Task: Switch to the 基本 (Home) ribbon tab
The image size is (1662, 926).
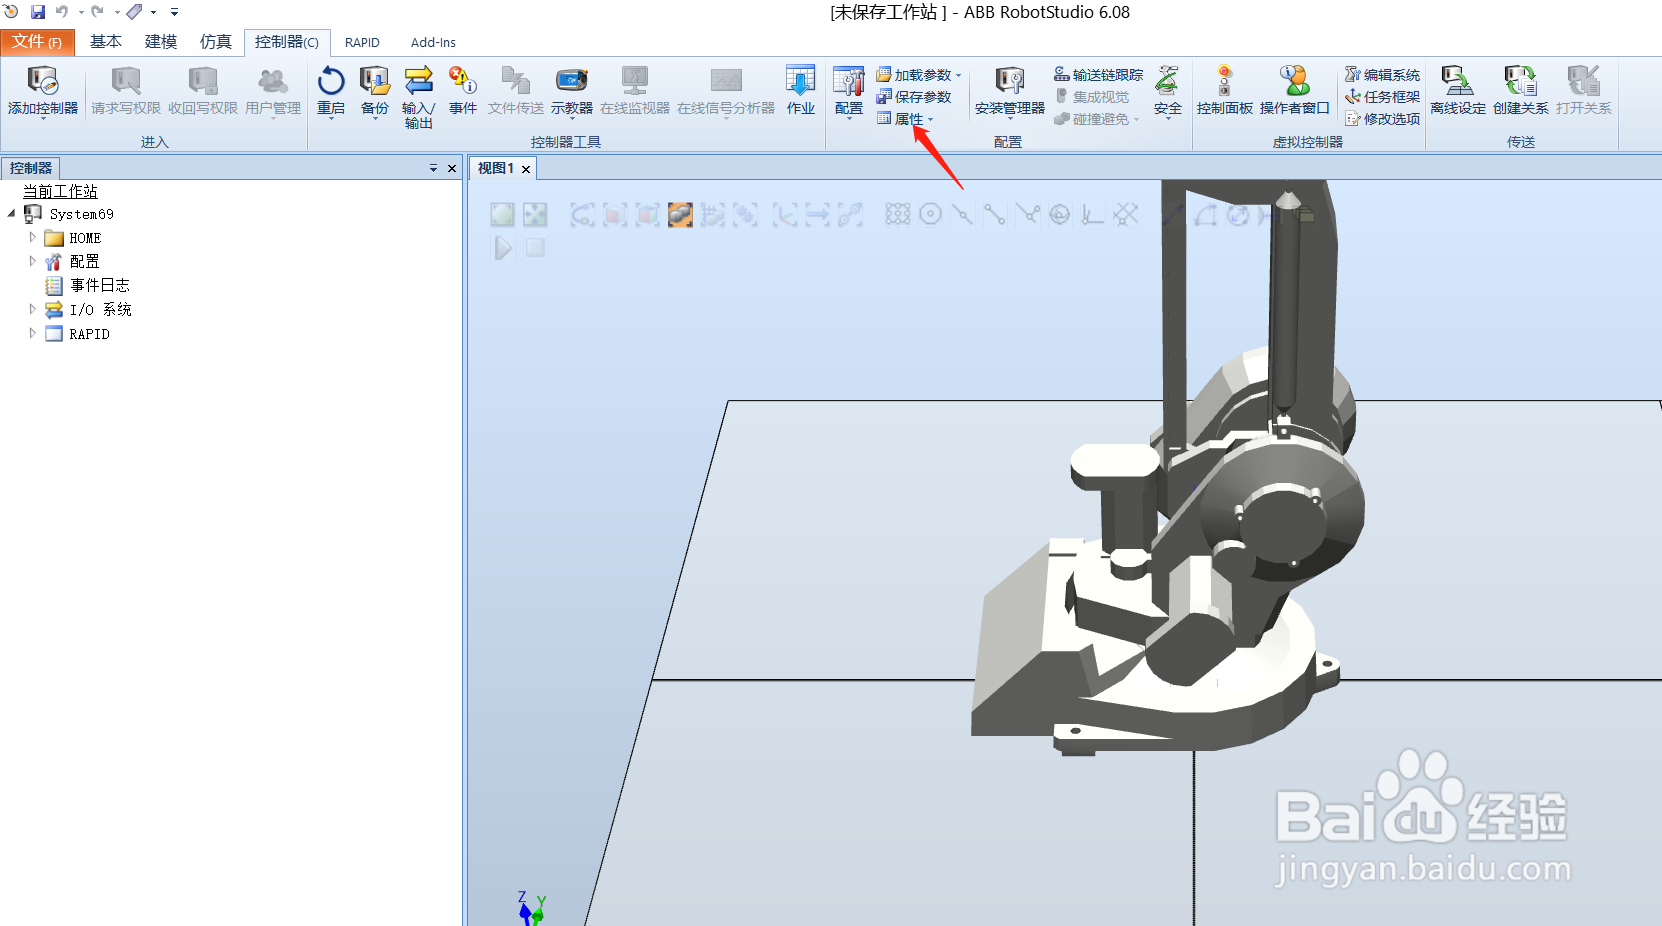Action: 105,42
